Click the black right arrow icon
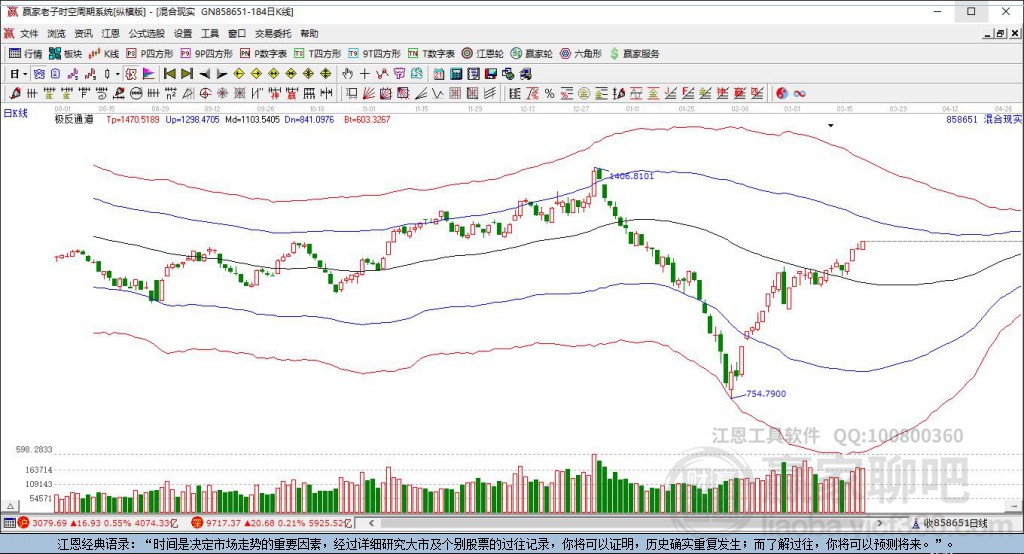The height and width of the screenshot is (554, 1024). coord(222,74)
